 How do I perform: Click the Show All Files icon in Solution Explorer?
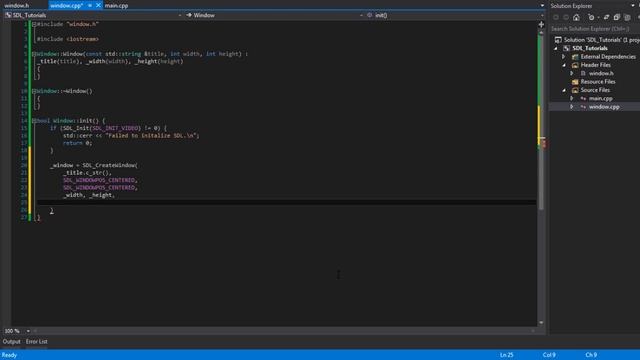[x=627, y=17]
